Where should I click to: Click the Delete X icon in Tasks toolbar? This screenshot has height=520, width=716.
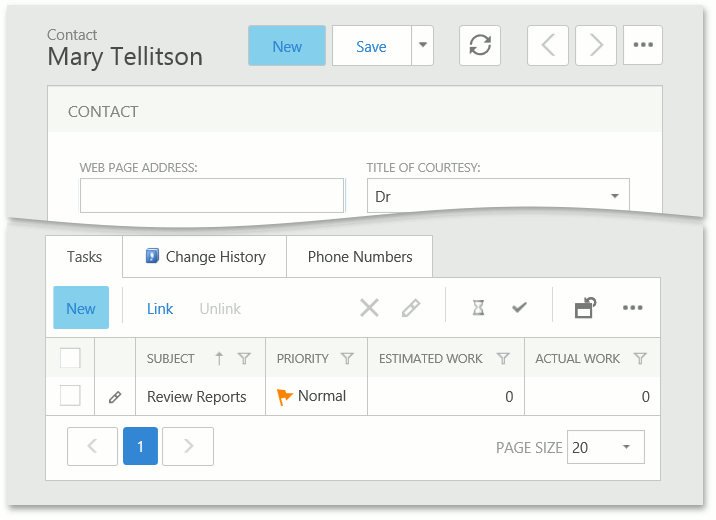(x=369, y=308)
